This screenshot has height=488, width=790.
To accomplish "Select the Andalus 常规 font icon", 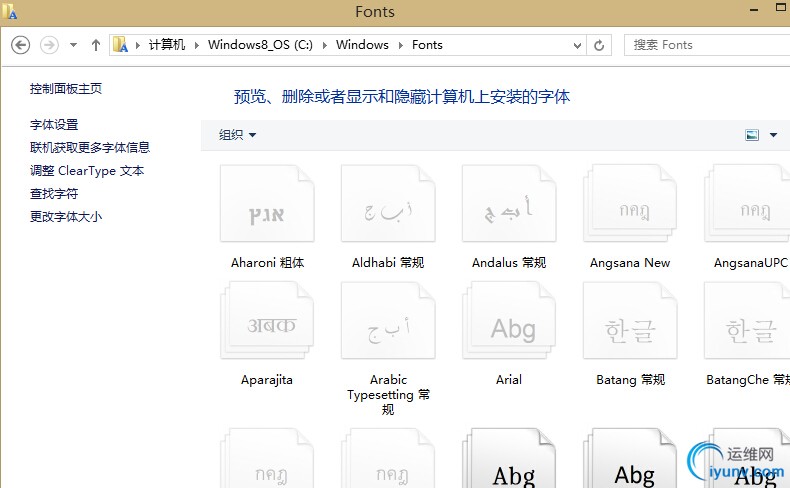I will [509, 203].
